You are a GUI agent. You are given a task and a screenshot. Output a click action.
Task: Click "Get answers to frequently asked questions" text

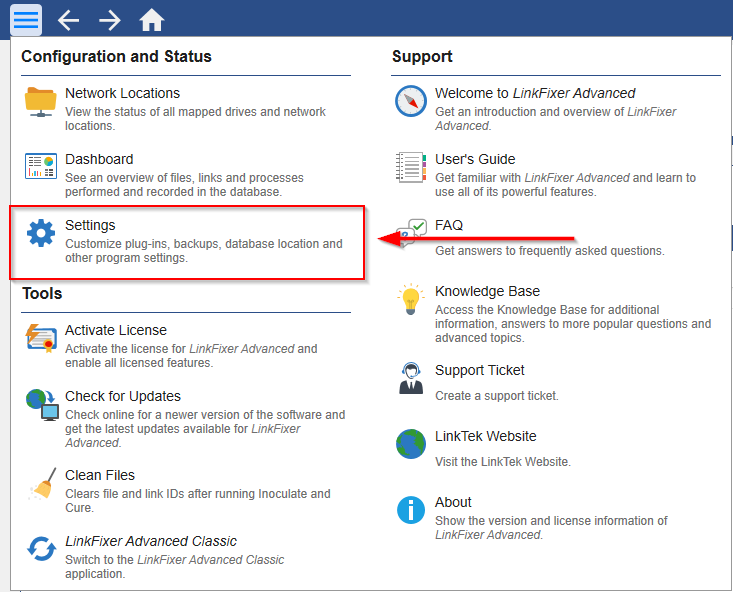click(x=550, y=251)
